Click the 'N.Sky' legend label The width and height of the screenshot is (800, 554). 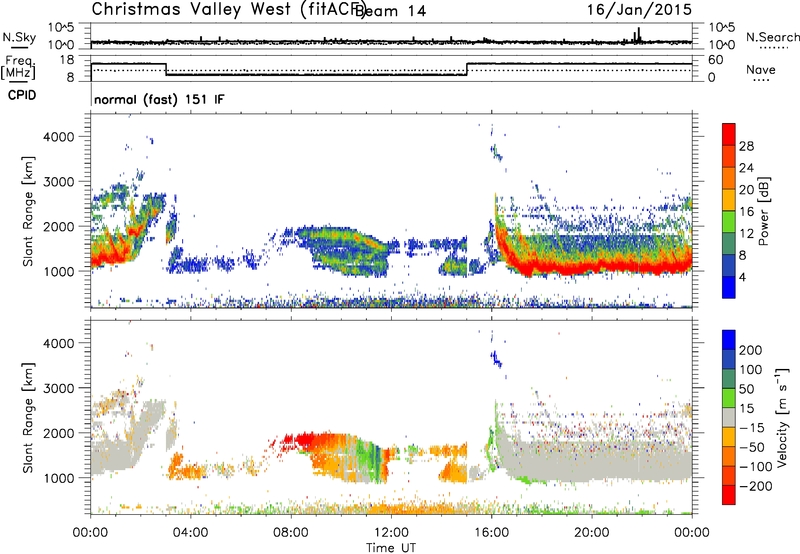[19, 37]
